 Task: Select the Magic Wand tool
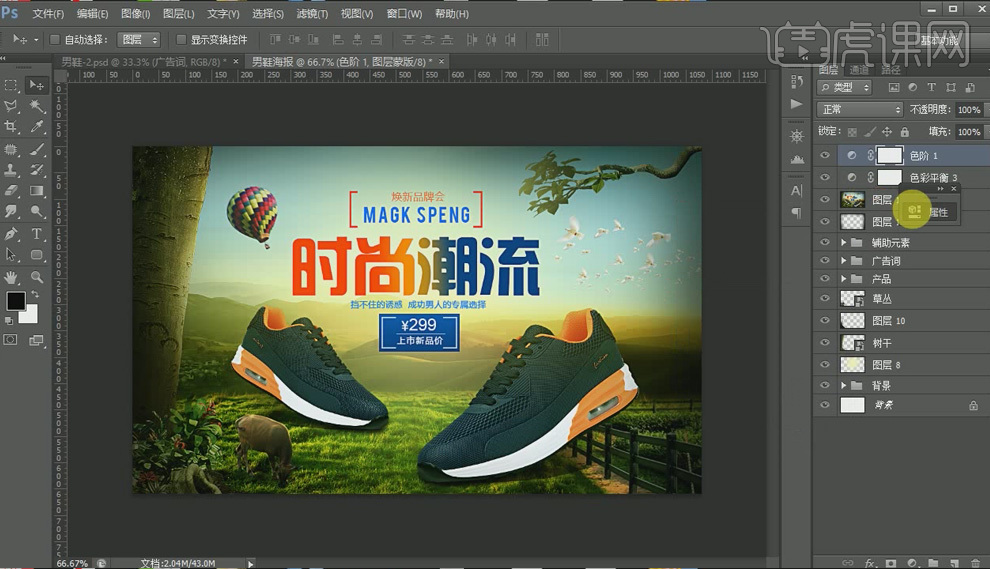coord(37,106)
